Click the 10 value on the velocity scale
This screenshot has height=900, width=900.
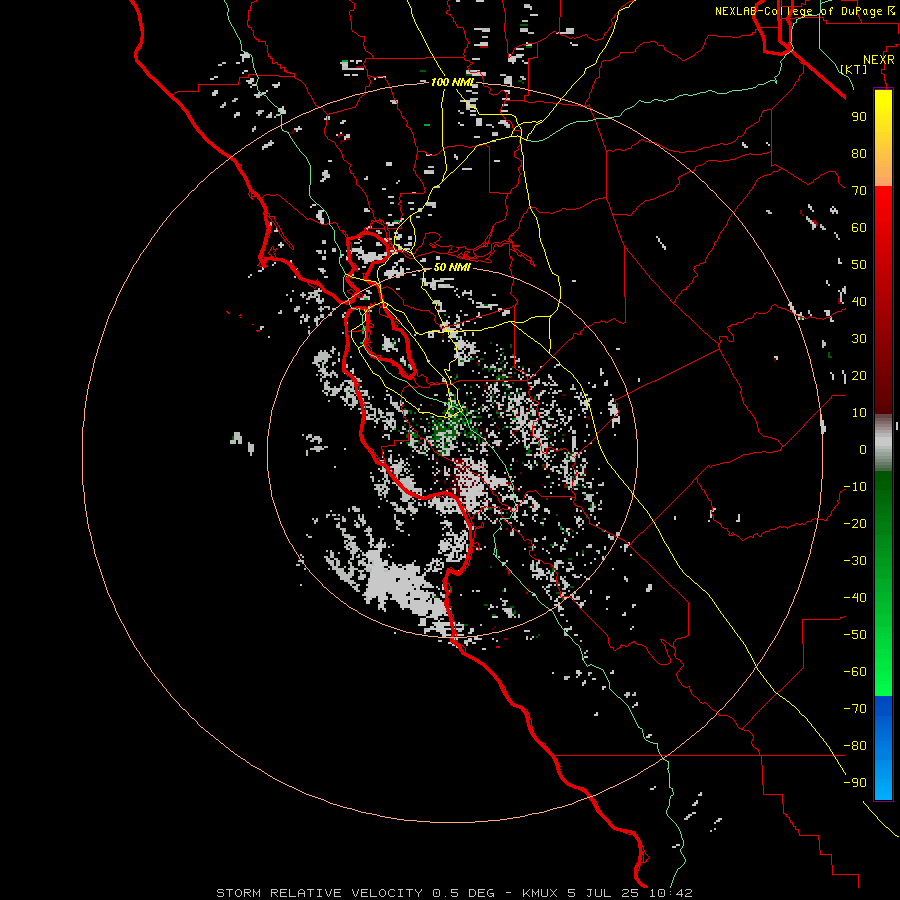click(x=859, y=413)
